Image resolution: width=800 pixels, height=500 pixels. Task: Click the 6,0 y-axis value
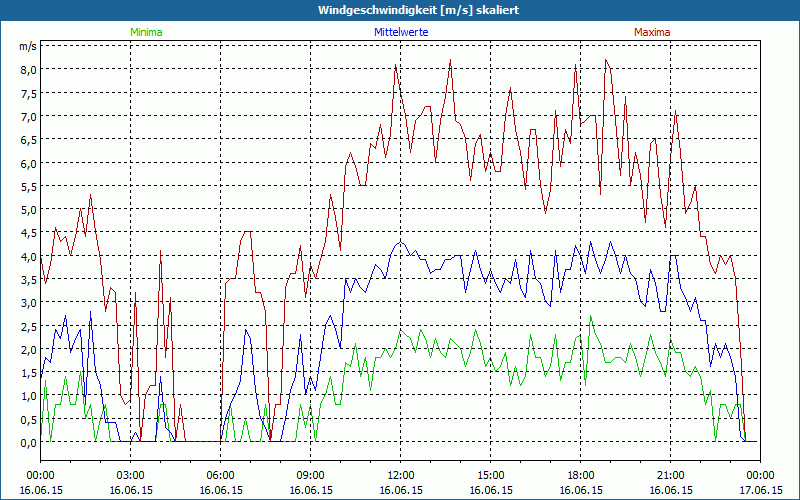[x=29, y=163]
